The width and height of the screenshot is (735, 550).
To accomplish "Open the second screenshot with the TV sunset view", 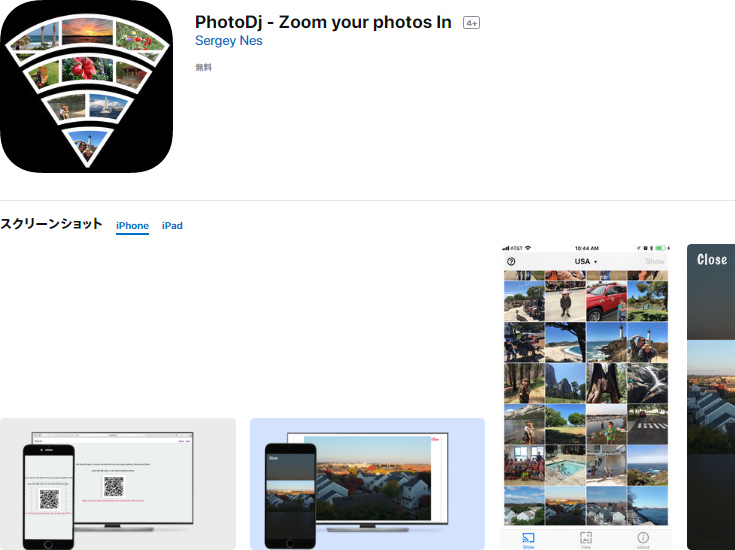I will pyautogui.click(x=367, y=484).
